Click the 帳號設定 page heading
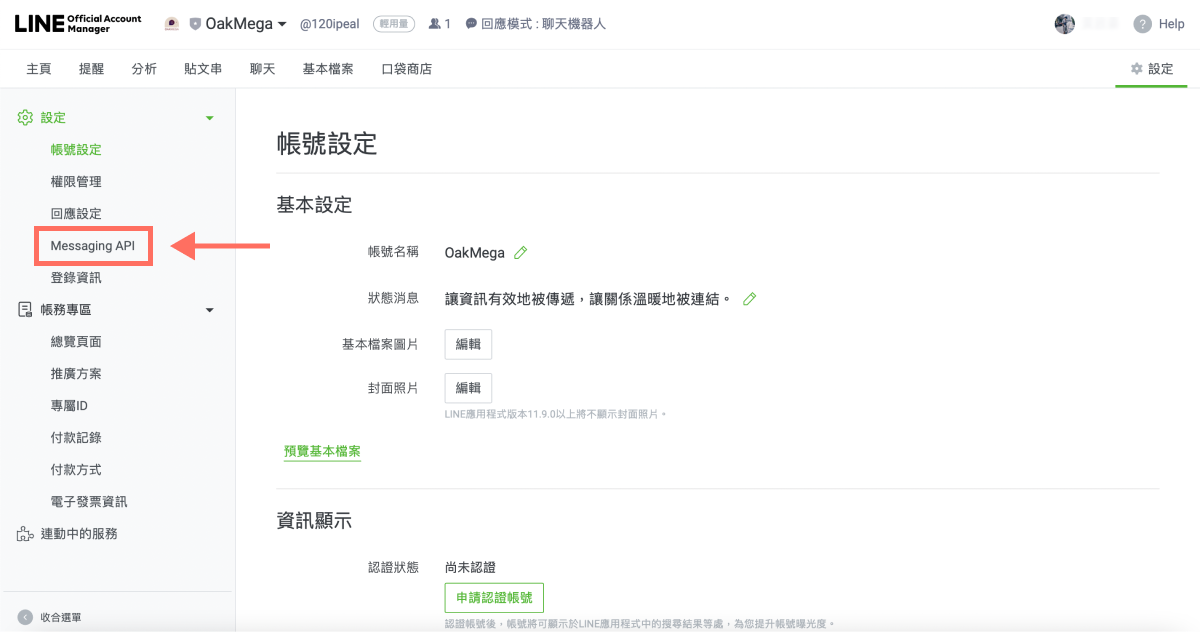Viewport: 1200px width, 632px height. [x=327, y=144]
